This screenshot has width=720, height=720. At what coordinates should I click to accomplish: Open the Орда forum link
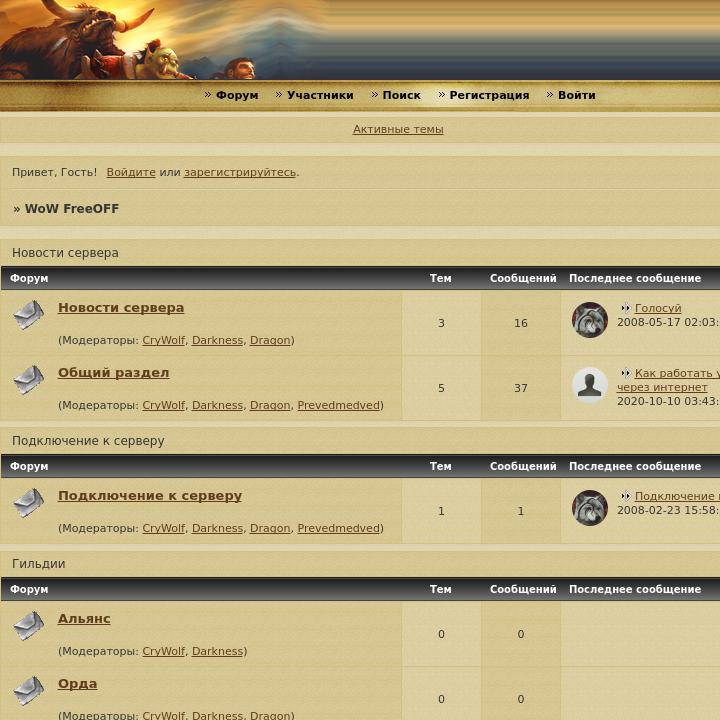click(x=78, y=684)
